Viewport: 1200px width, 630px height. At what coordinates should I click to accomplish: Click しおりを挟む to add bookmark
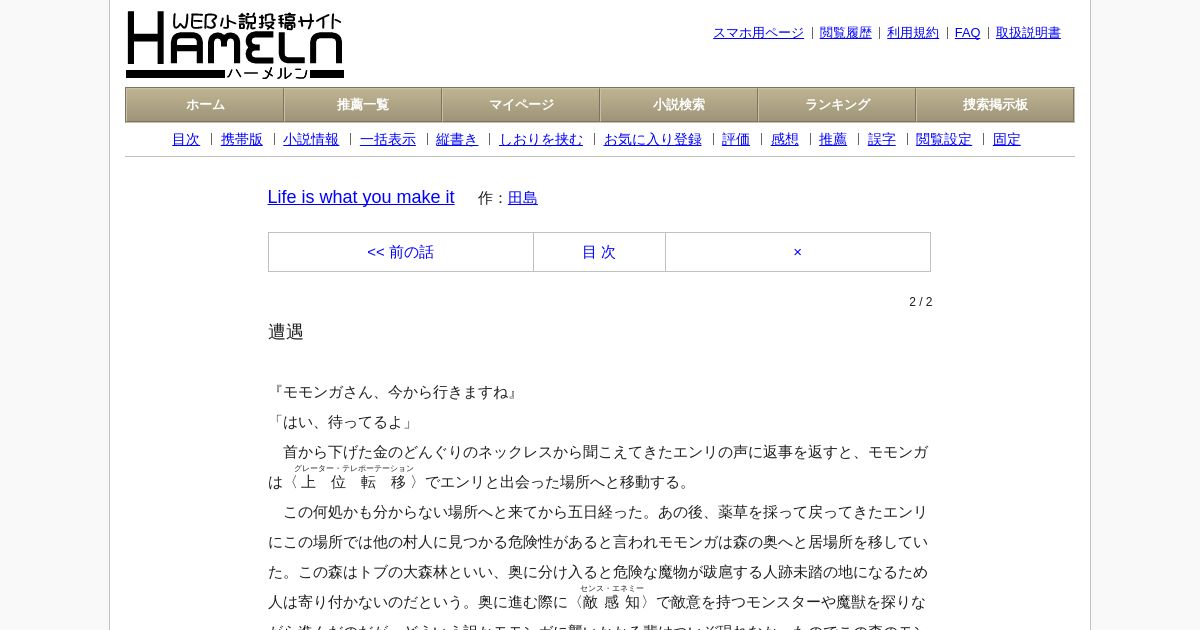click(541, 139)
